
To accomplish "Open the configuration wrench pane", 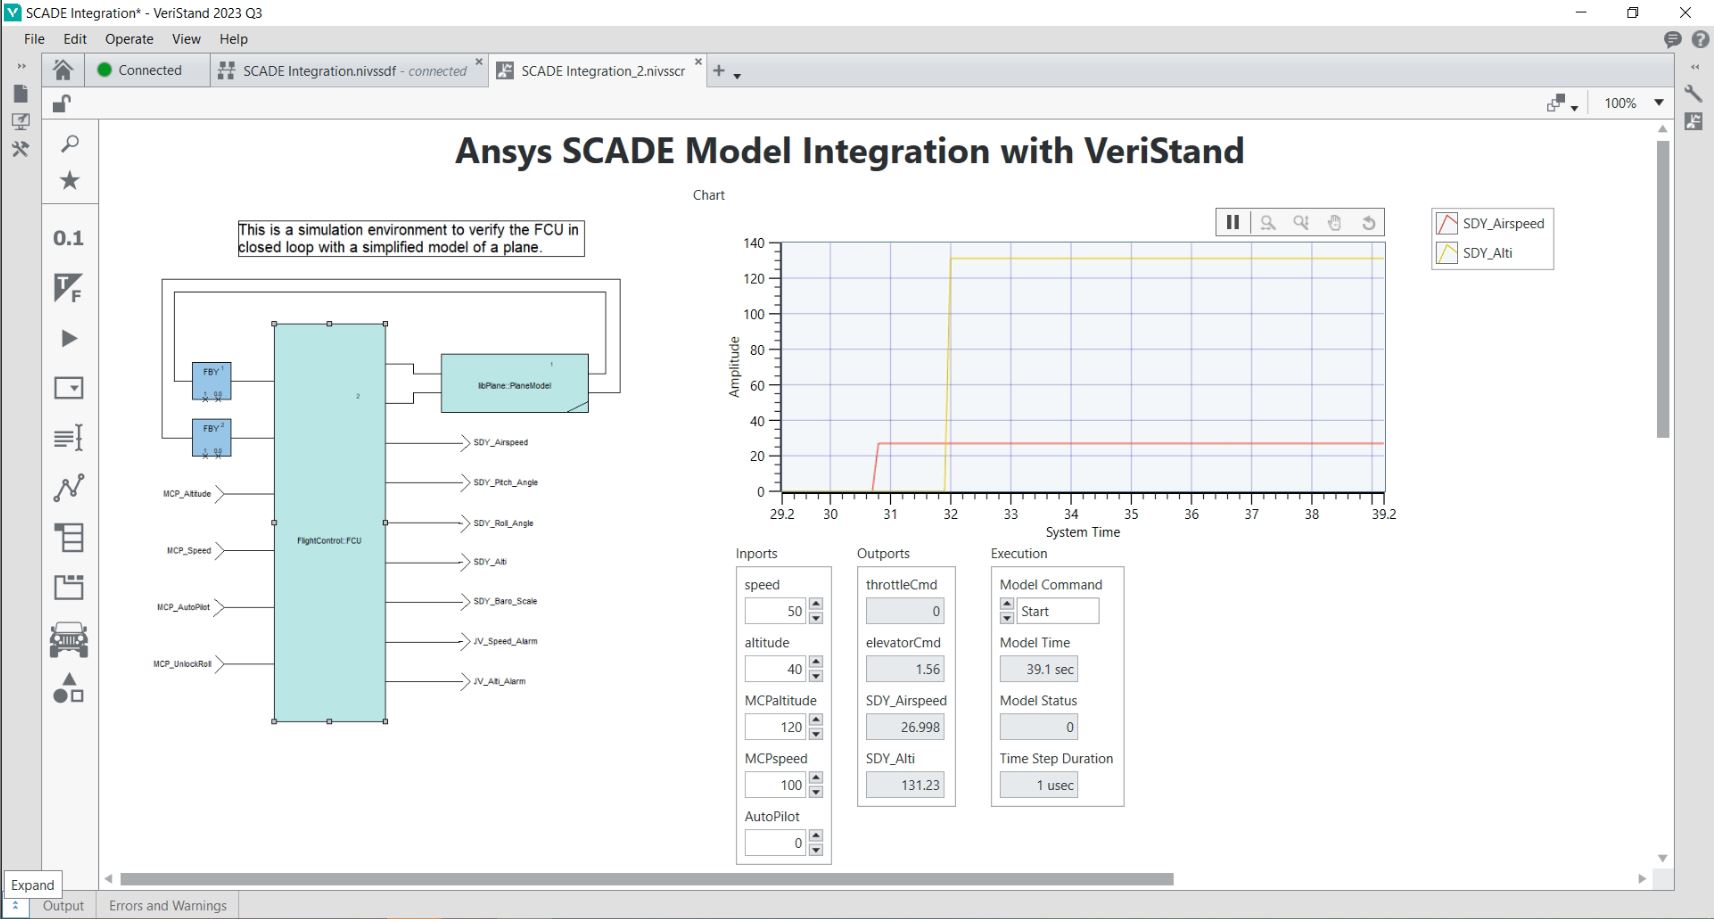I will (1694, 94).
